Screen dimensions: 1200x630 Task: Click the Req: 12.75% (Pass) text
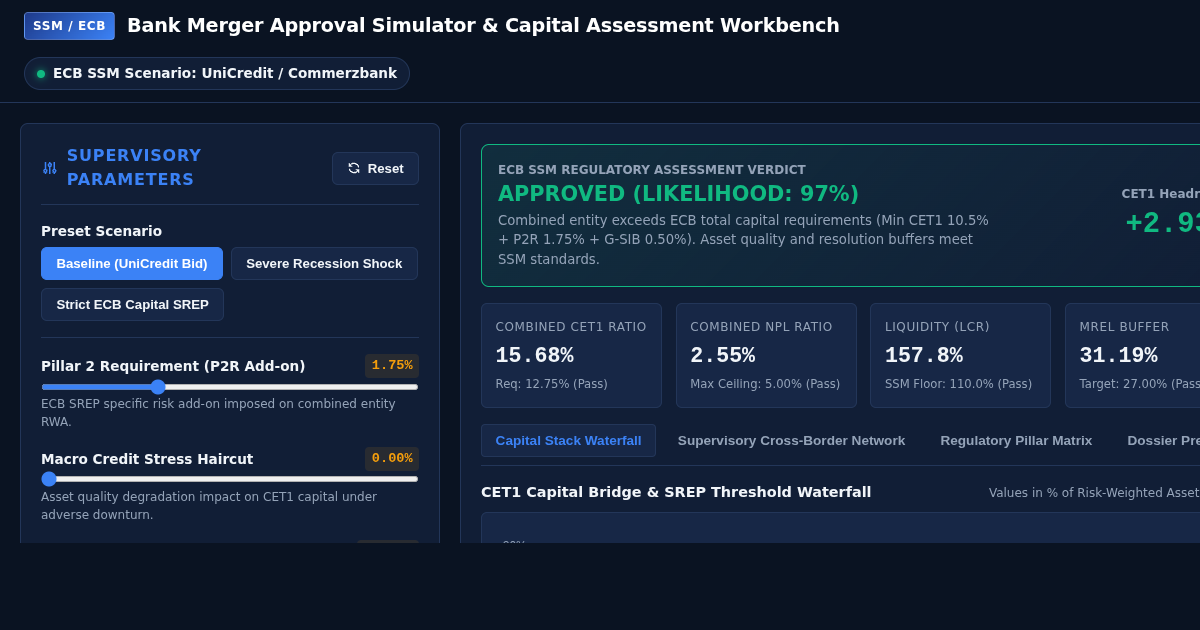click(x=551, y=384)
